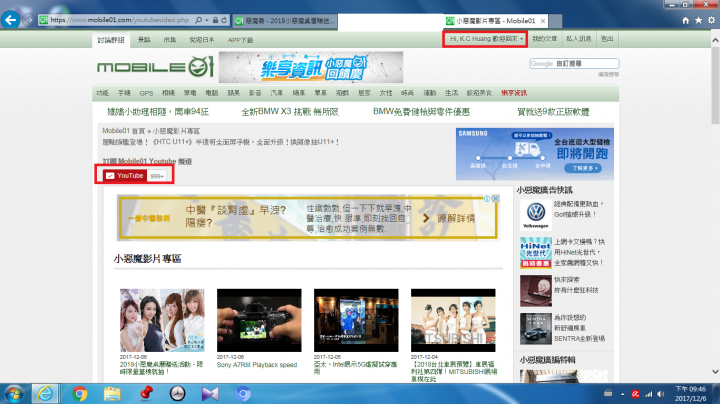Open the browser Home icon
Screen dimensions: 720x404
pos(686,20)
